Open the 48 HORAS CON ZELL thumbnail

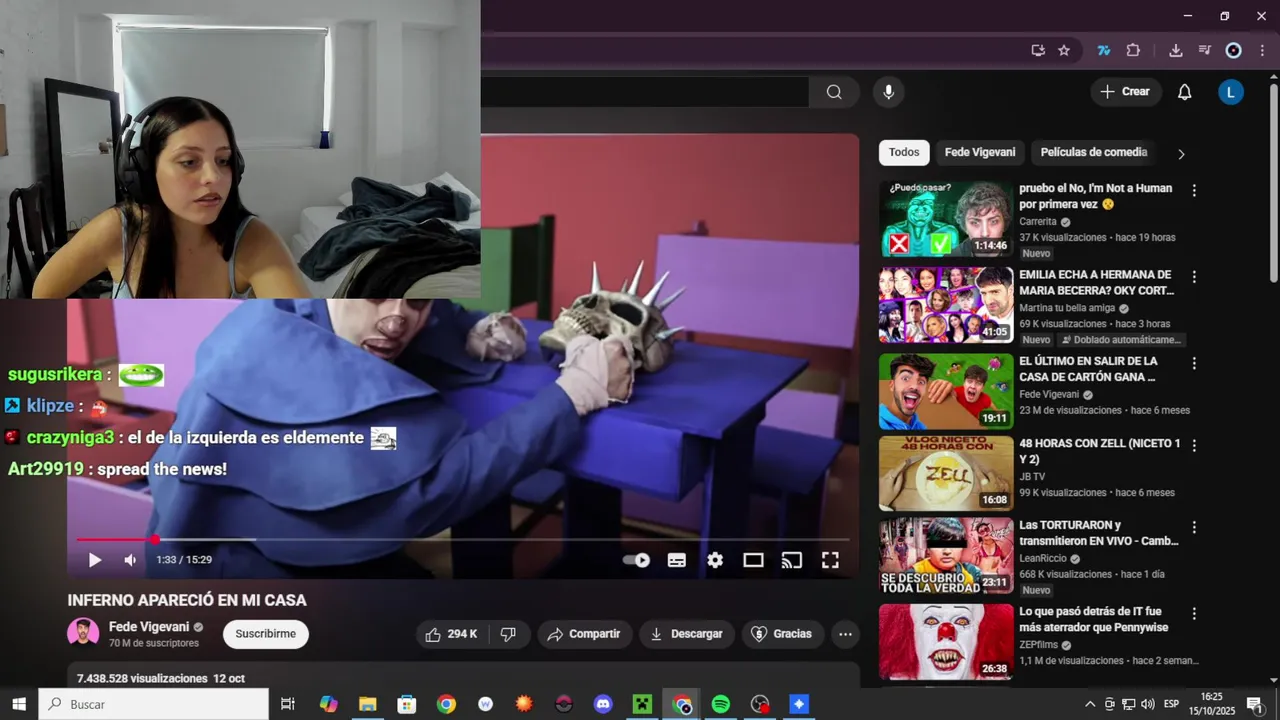pos(946,474)
